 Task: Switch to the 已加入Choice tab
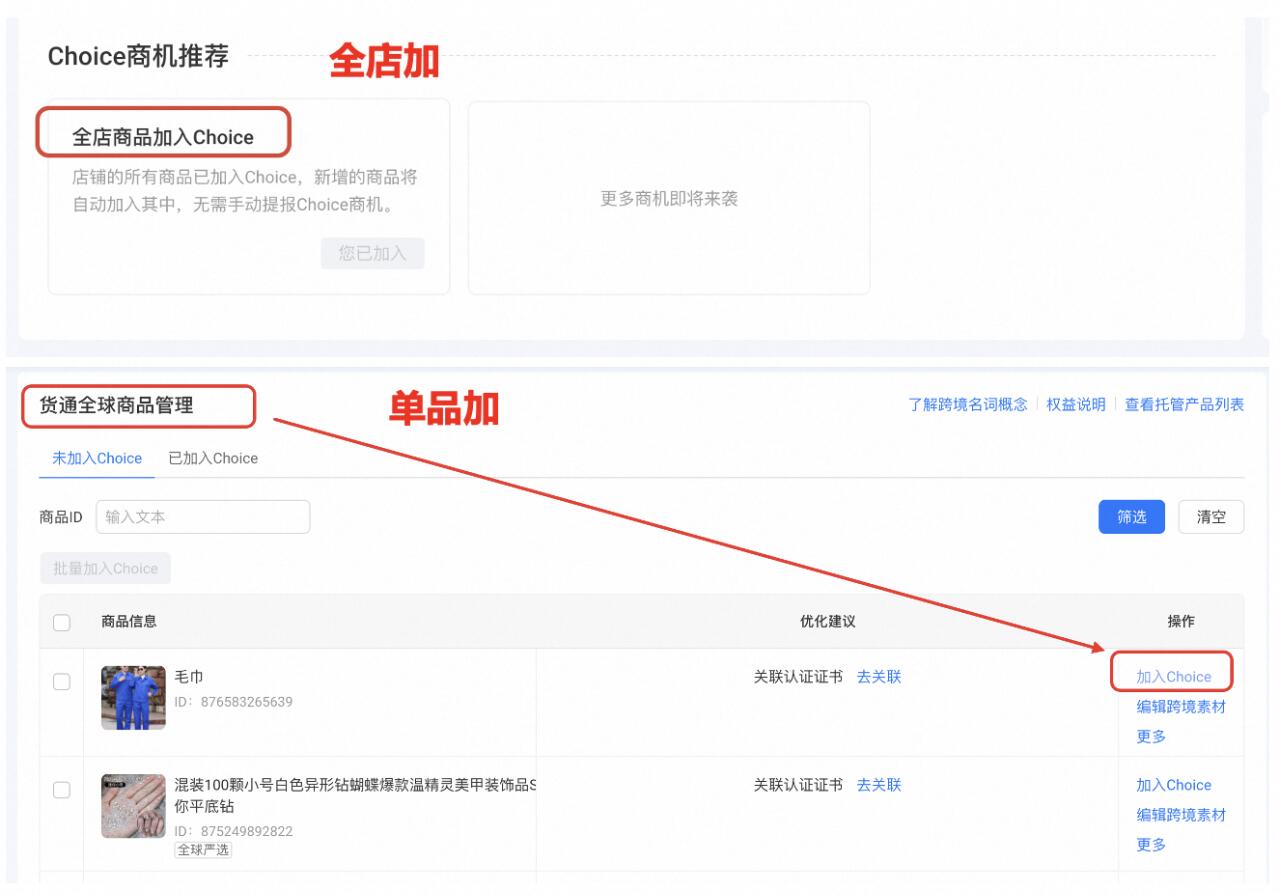(213, 458)
